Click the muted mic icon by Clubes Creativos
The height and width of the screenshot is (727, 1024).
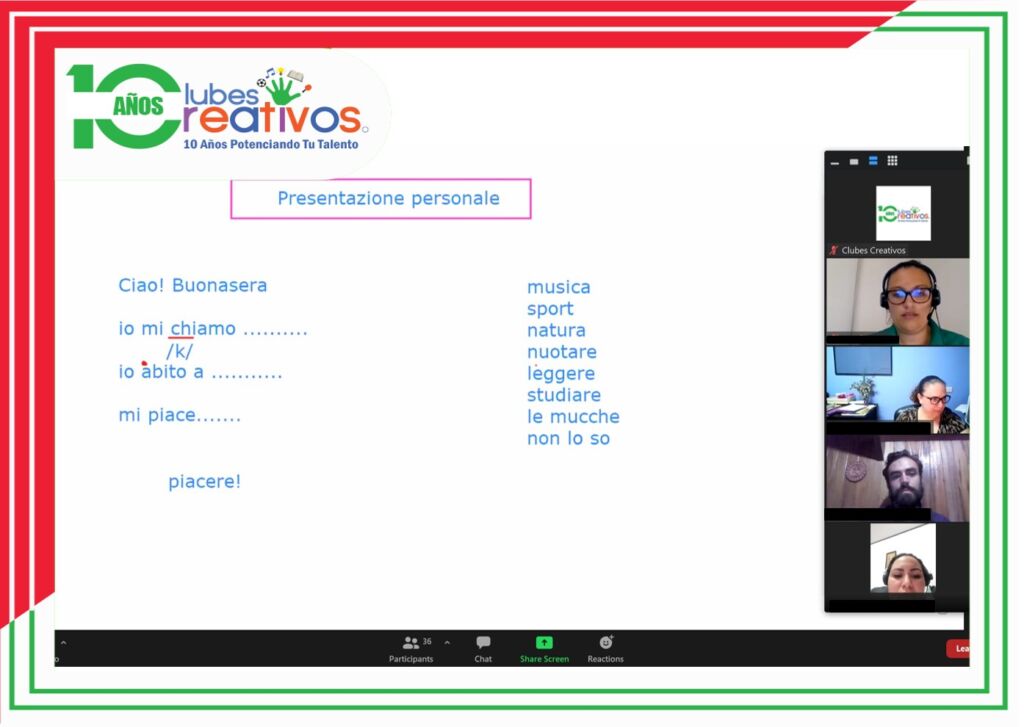pyautogui.click(x=834, y=250)
